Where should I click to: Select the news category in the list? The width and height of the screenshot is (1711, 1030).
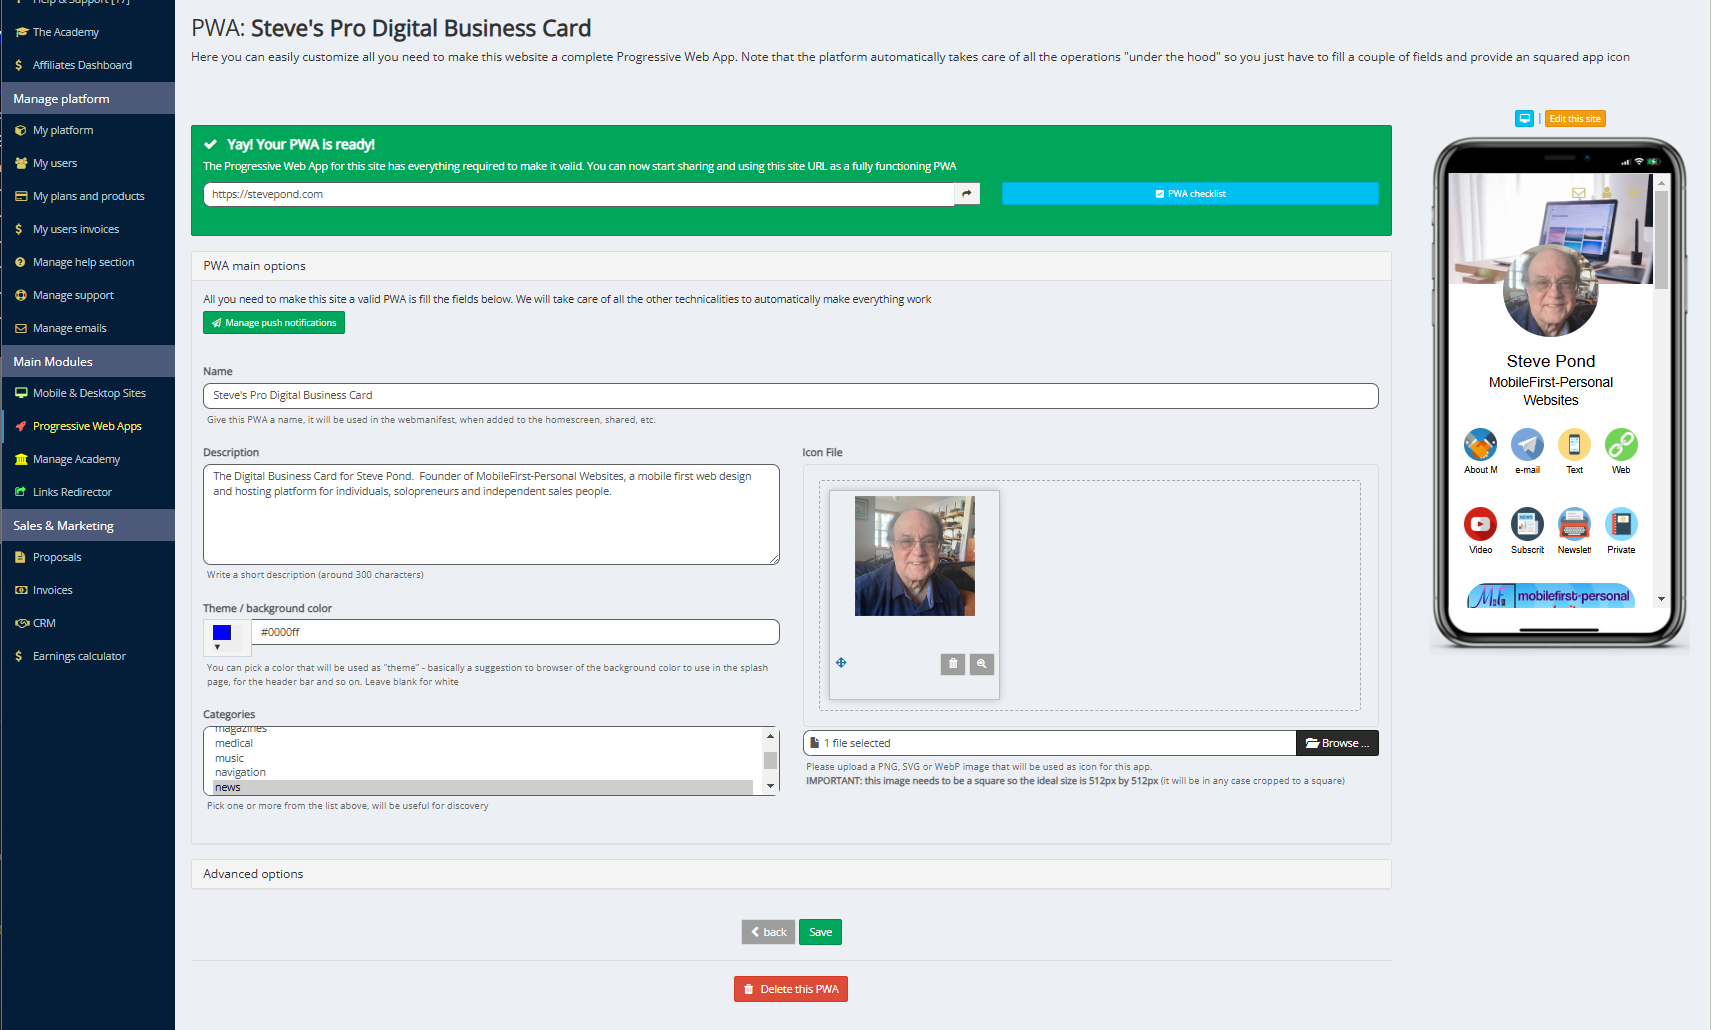227,787
